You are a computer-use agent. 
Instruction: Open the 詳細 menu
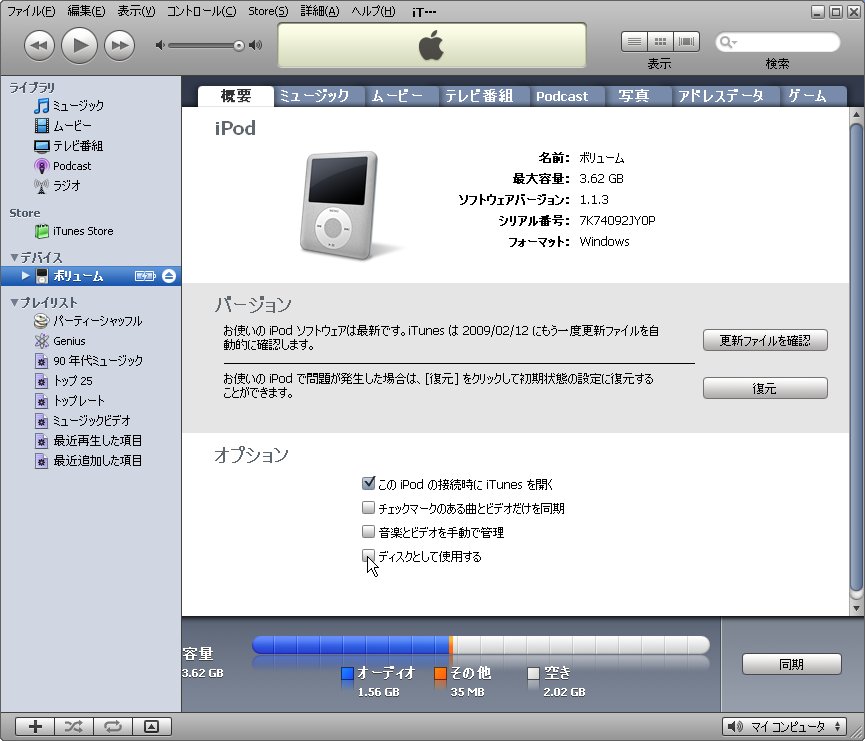pos(319,11)
